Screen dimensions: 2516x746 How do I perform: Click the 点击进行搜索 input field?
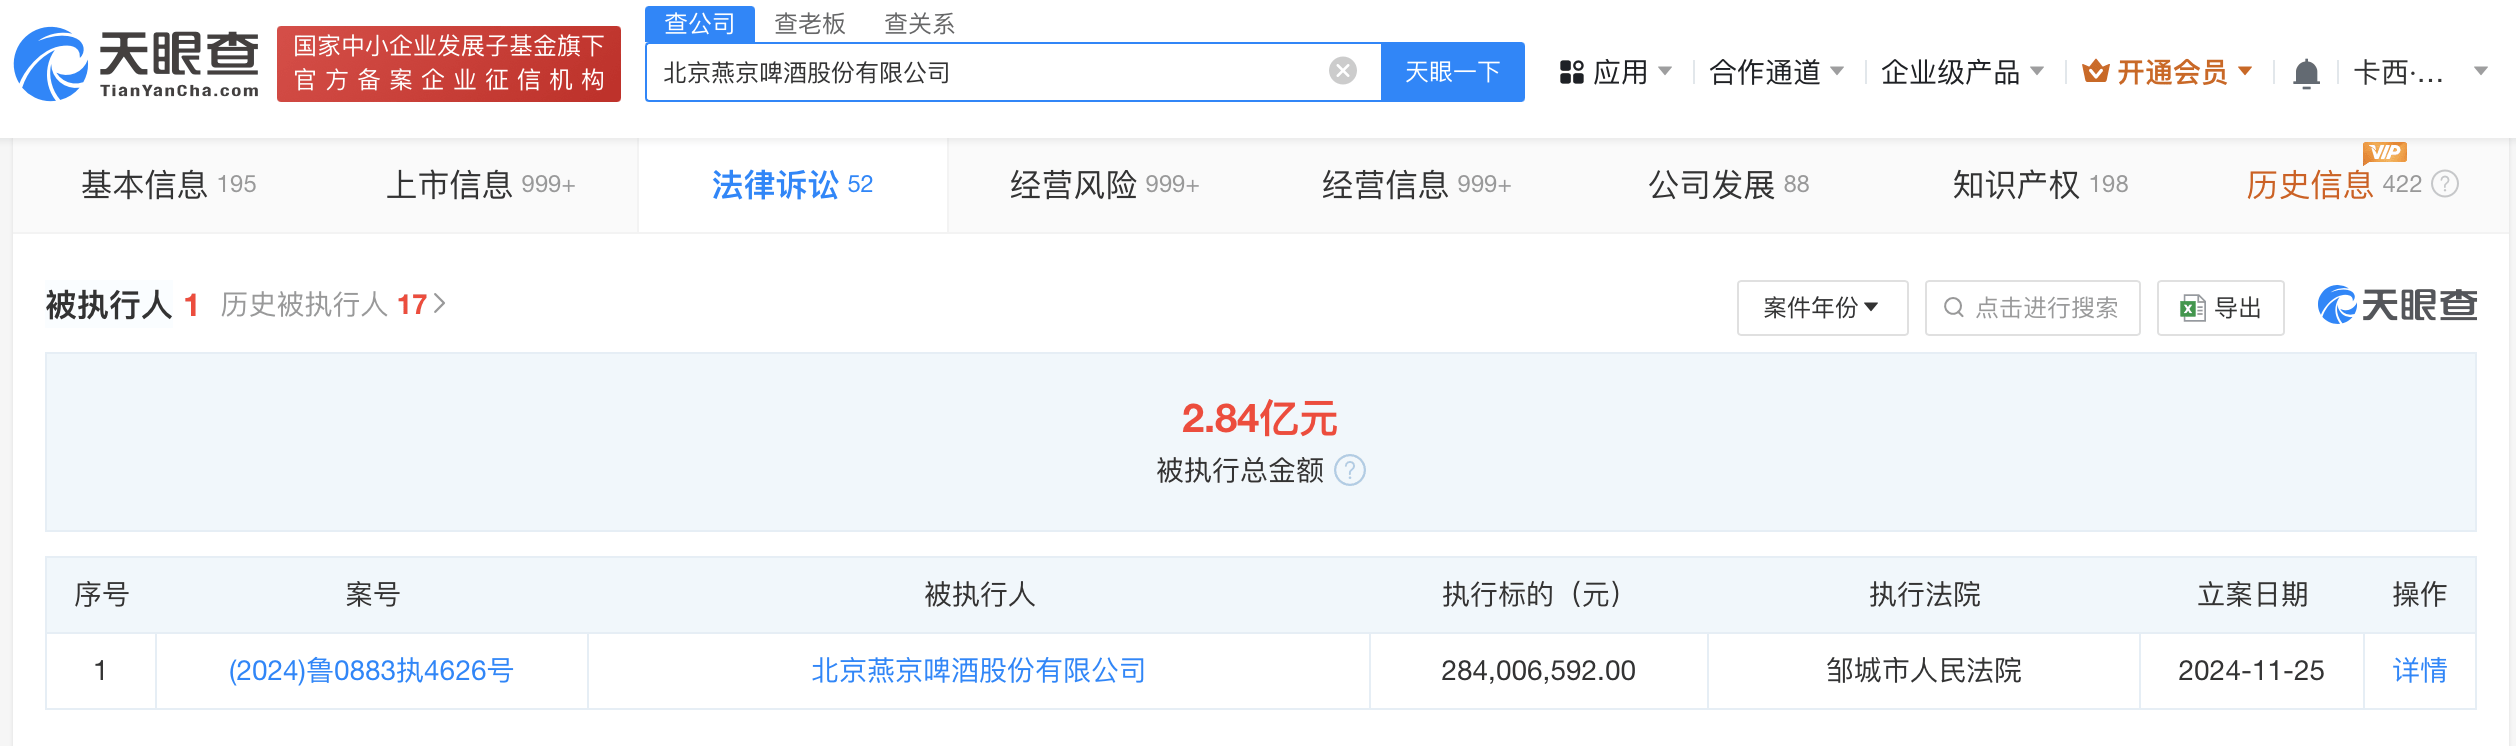pos(2033,308)
